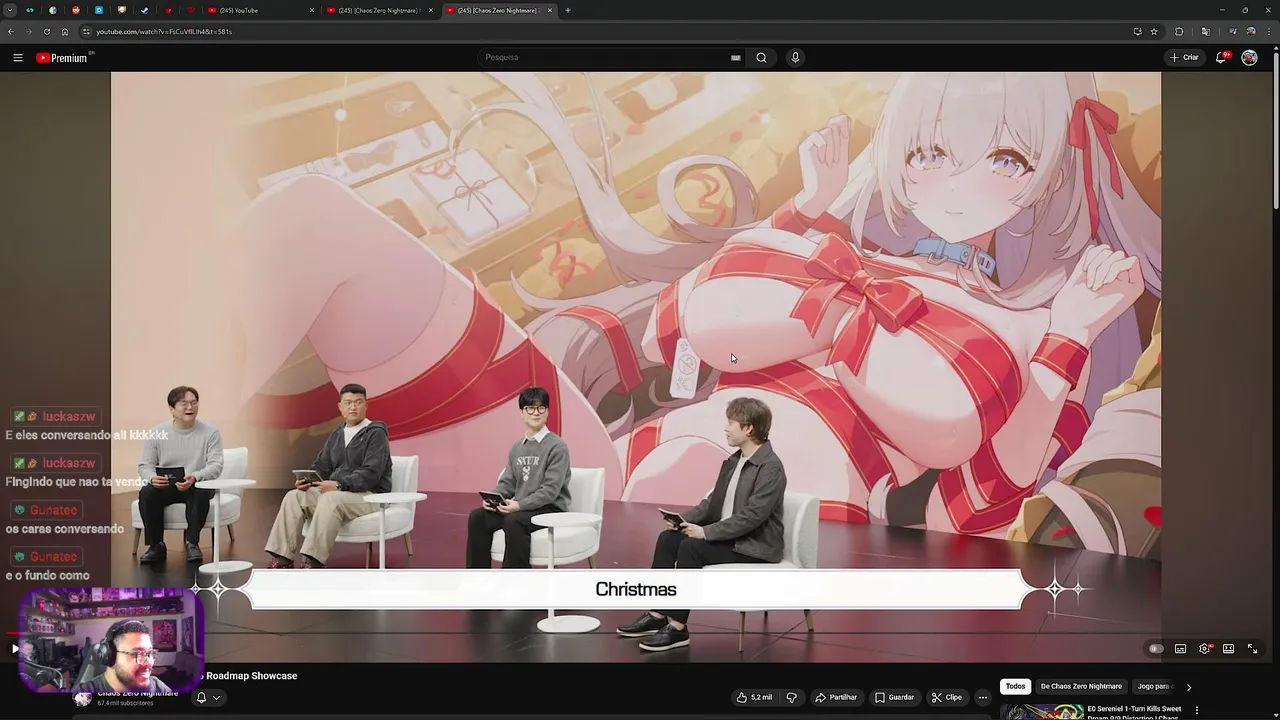Switch to the pinned Reddit tab
The width and height of the screenshot is (1280, 720).
coord(75,10)
